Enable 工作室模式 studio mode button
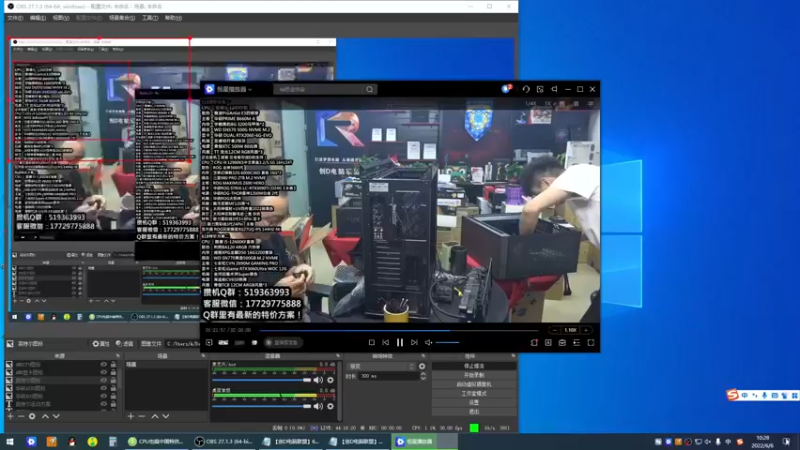800x450 pixels. click(474, 394)
